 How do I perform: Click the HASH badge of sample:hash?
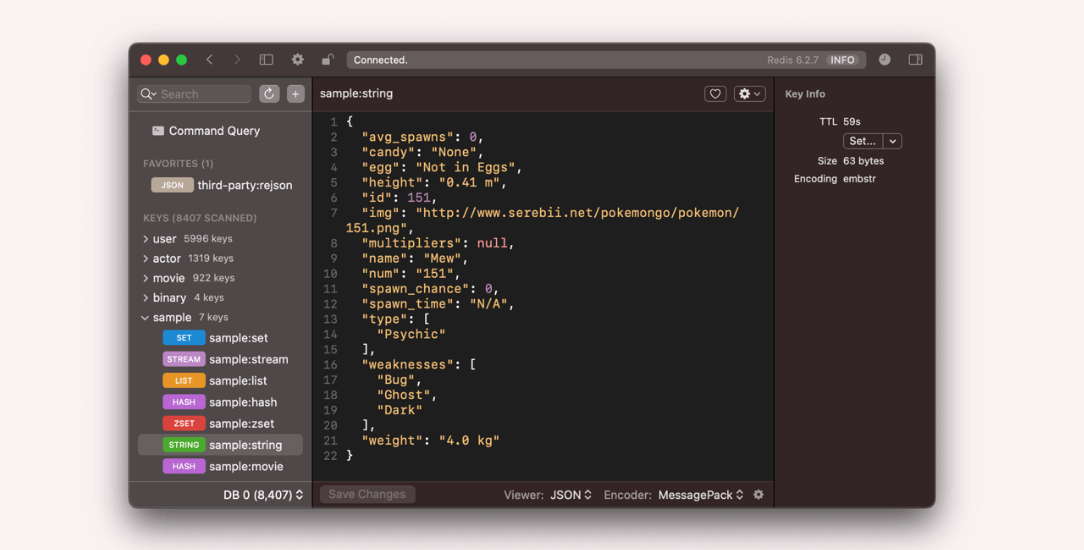[184, 402]
